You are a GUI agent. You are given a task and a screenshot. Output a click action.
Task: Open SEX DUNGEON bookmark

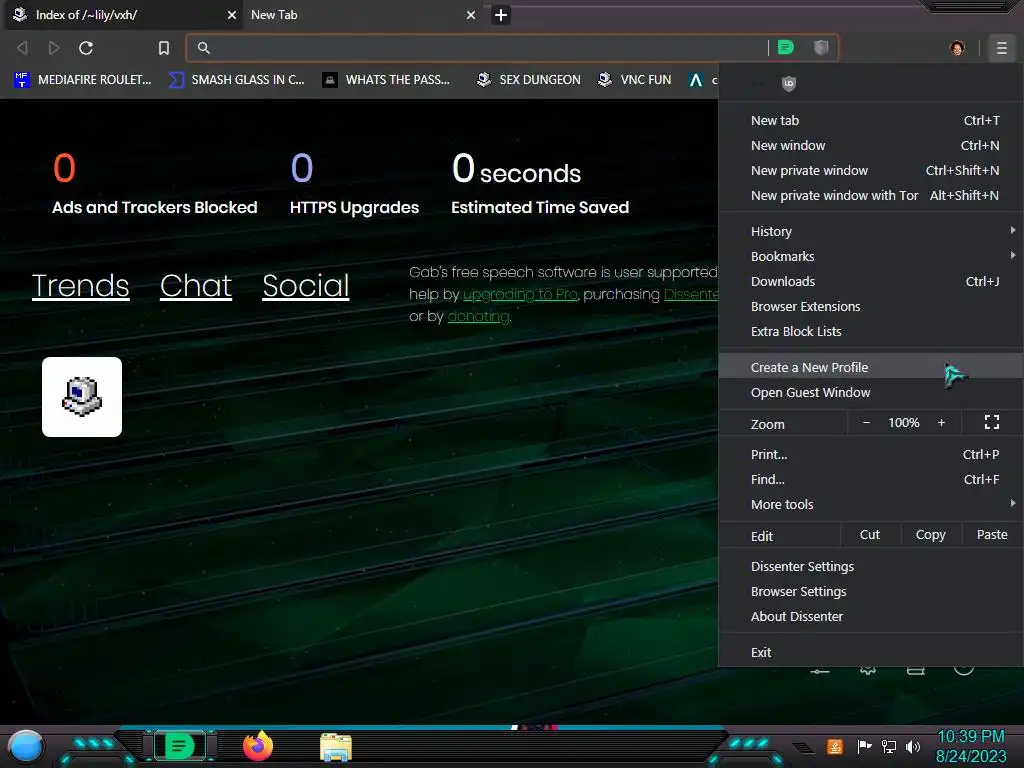[x=528, y=80]
